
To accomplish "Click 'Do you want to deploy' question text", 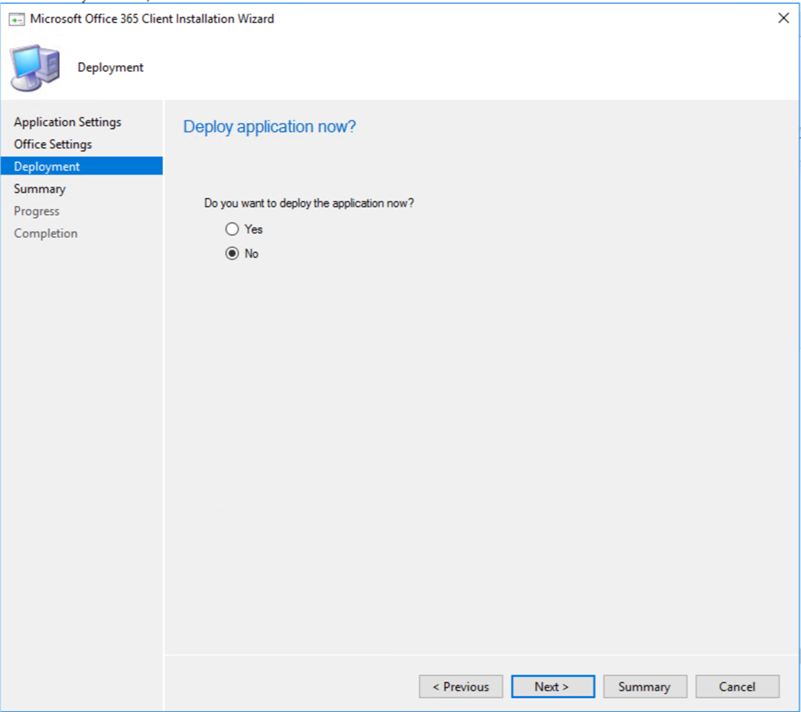I will tap(309, 203).
